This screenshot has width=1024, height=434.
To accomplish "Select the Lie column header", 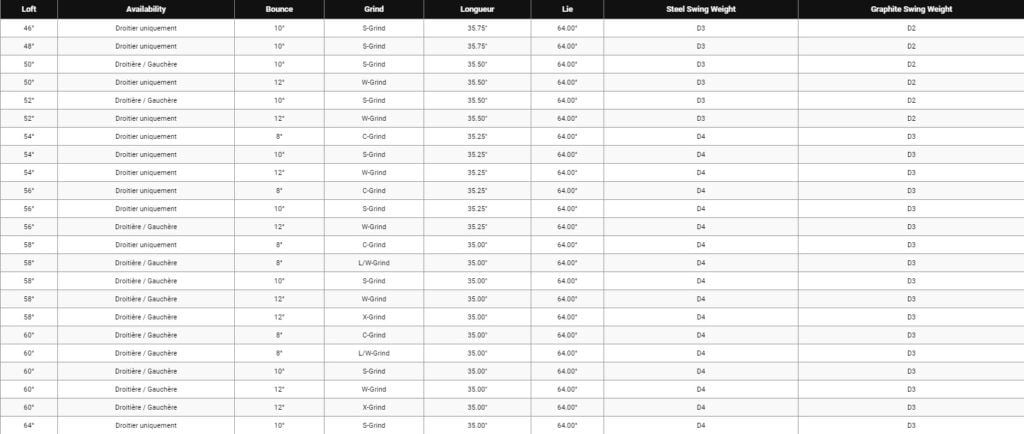I will pyautogui.click(x=567, y=9).
